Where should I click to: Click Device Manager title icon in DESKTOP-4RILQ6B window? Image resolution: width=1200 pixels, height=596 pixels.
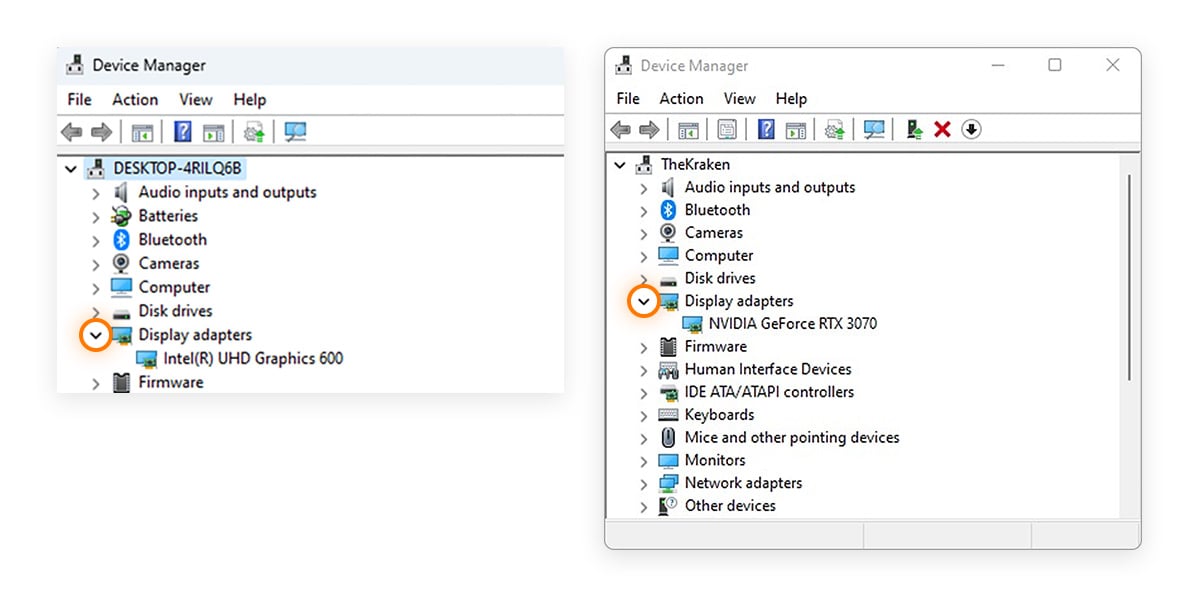click(75, 65)
